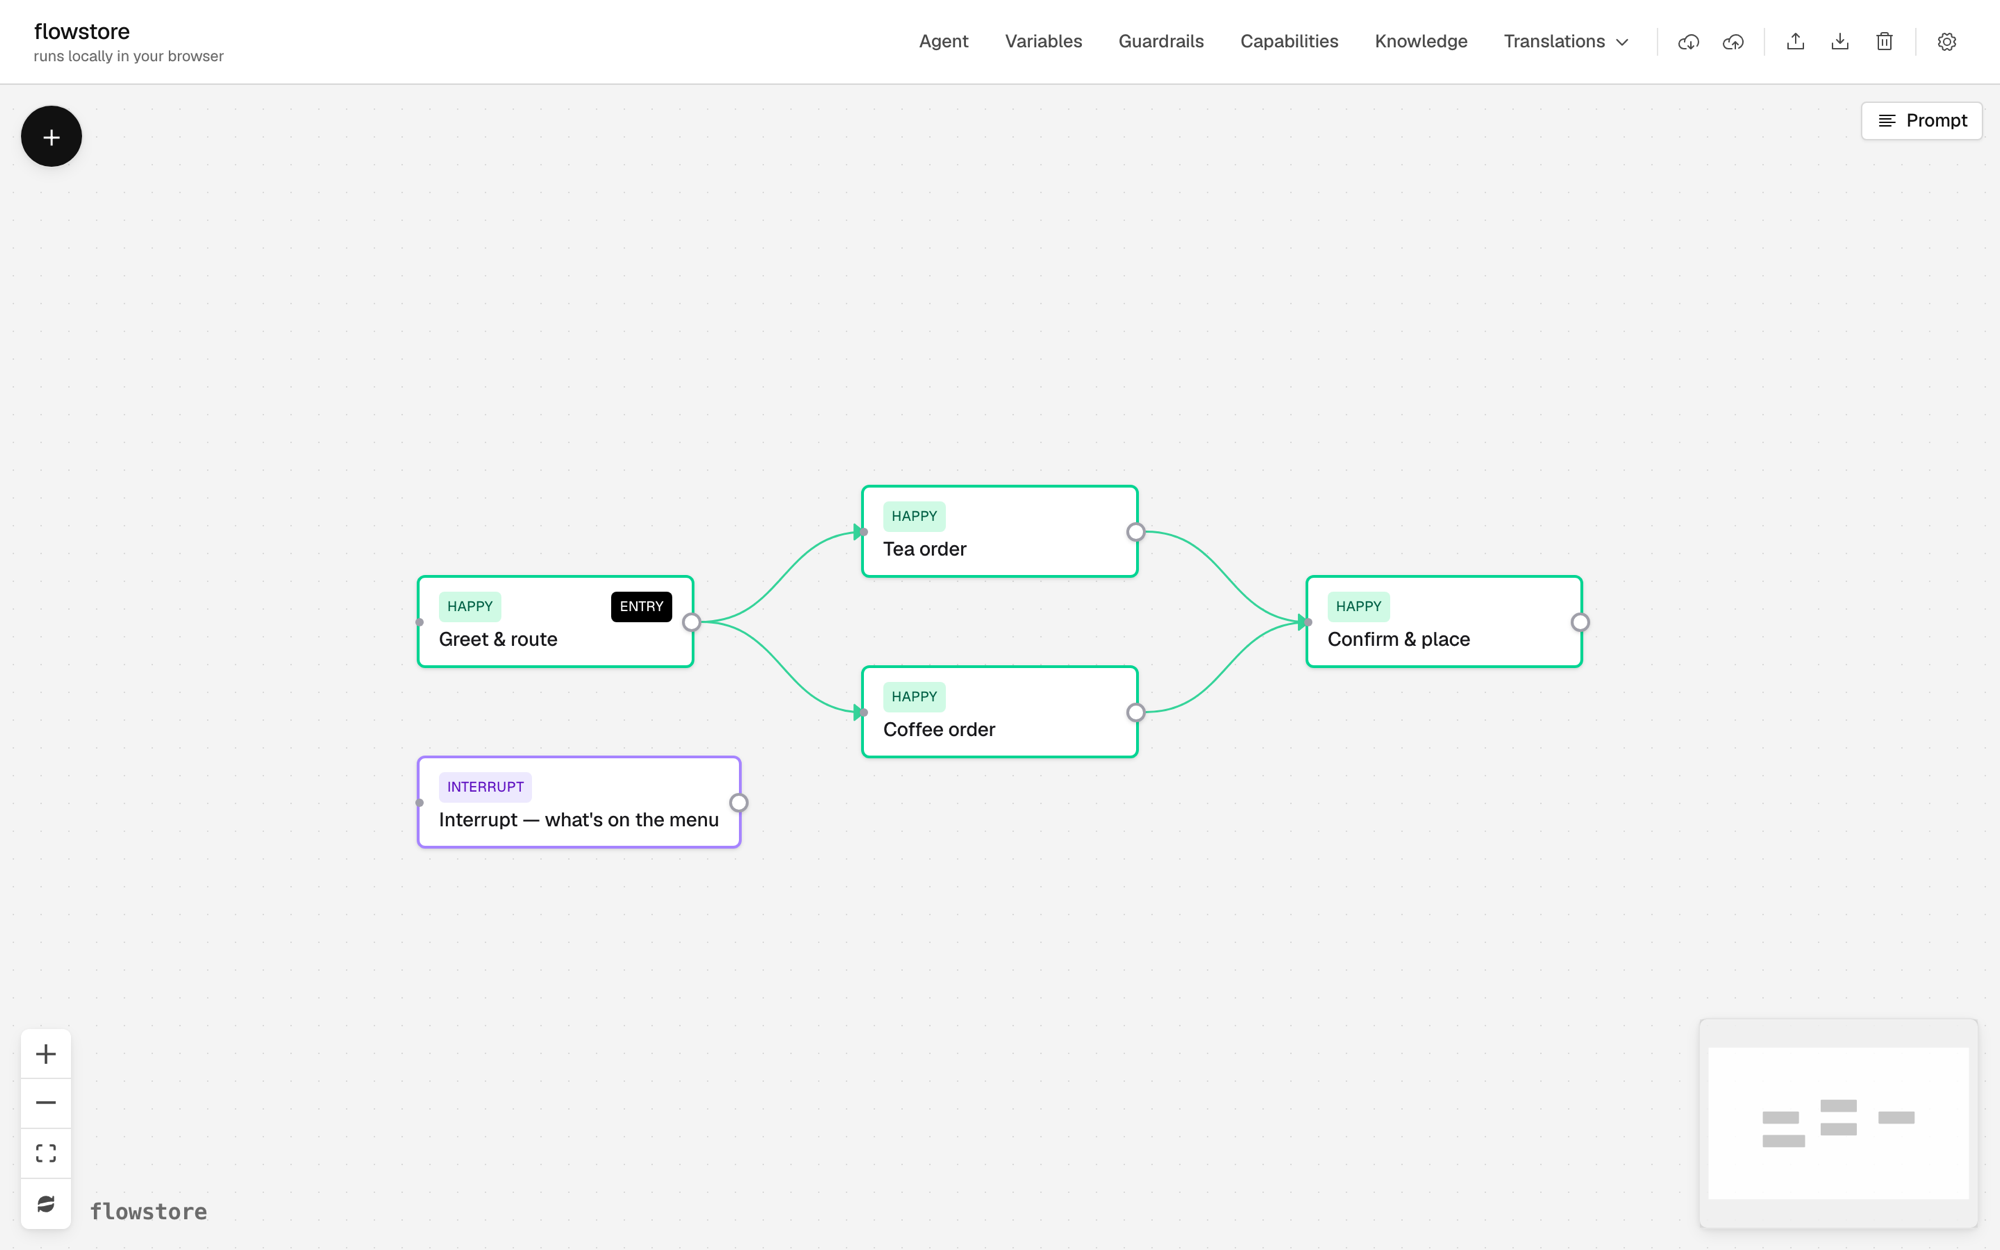Open the Capabilities tab
Screen dimensions: 2000x1250
click(1289, 42)
